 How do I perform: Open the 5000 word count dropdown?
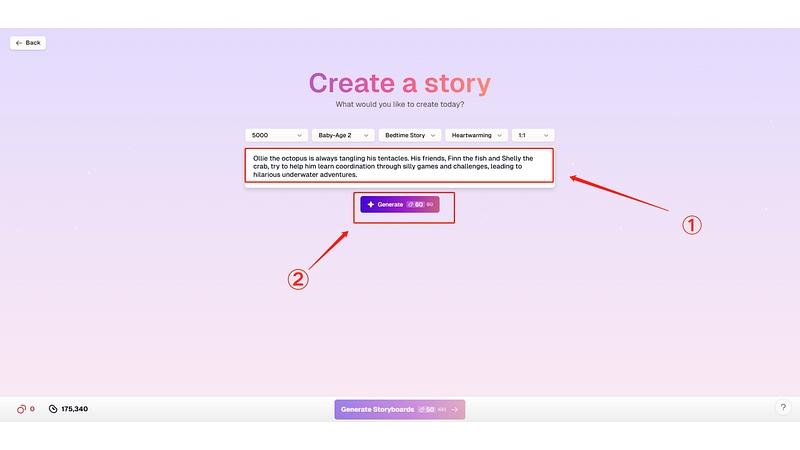276,135
